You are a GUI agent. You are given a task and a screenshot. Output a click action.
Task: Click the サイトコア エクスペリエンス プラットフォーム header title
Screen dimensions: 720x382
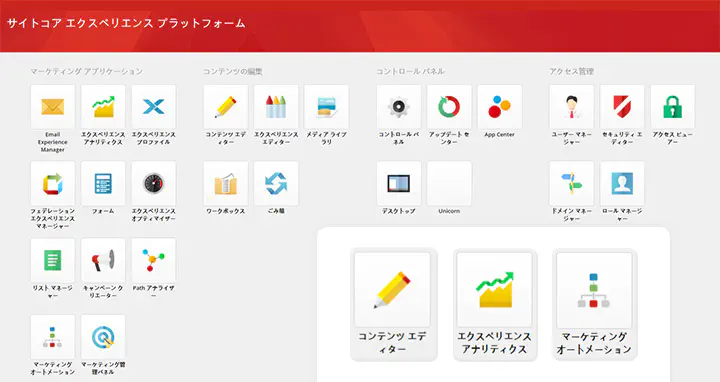tap(126, 23)
